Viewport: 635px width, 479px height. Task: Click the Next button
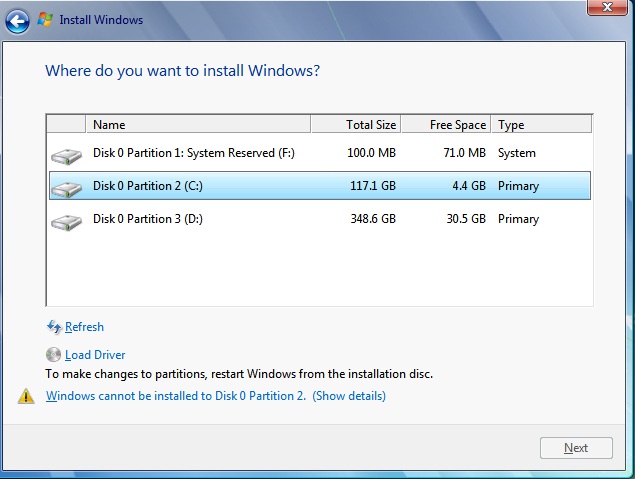[x=576, y=448]
